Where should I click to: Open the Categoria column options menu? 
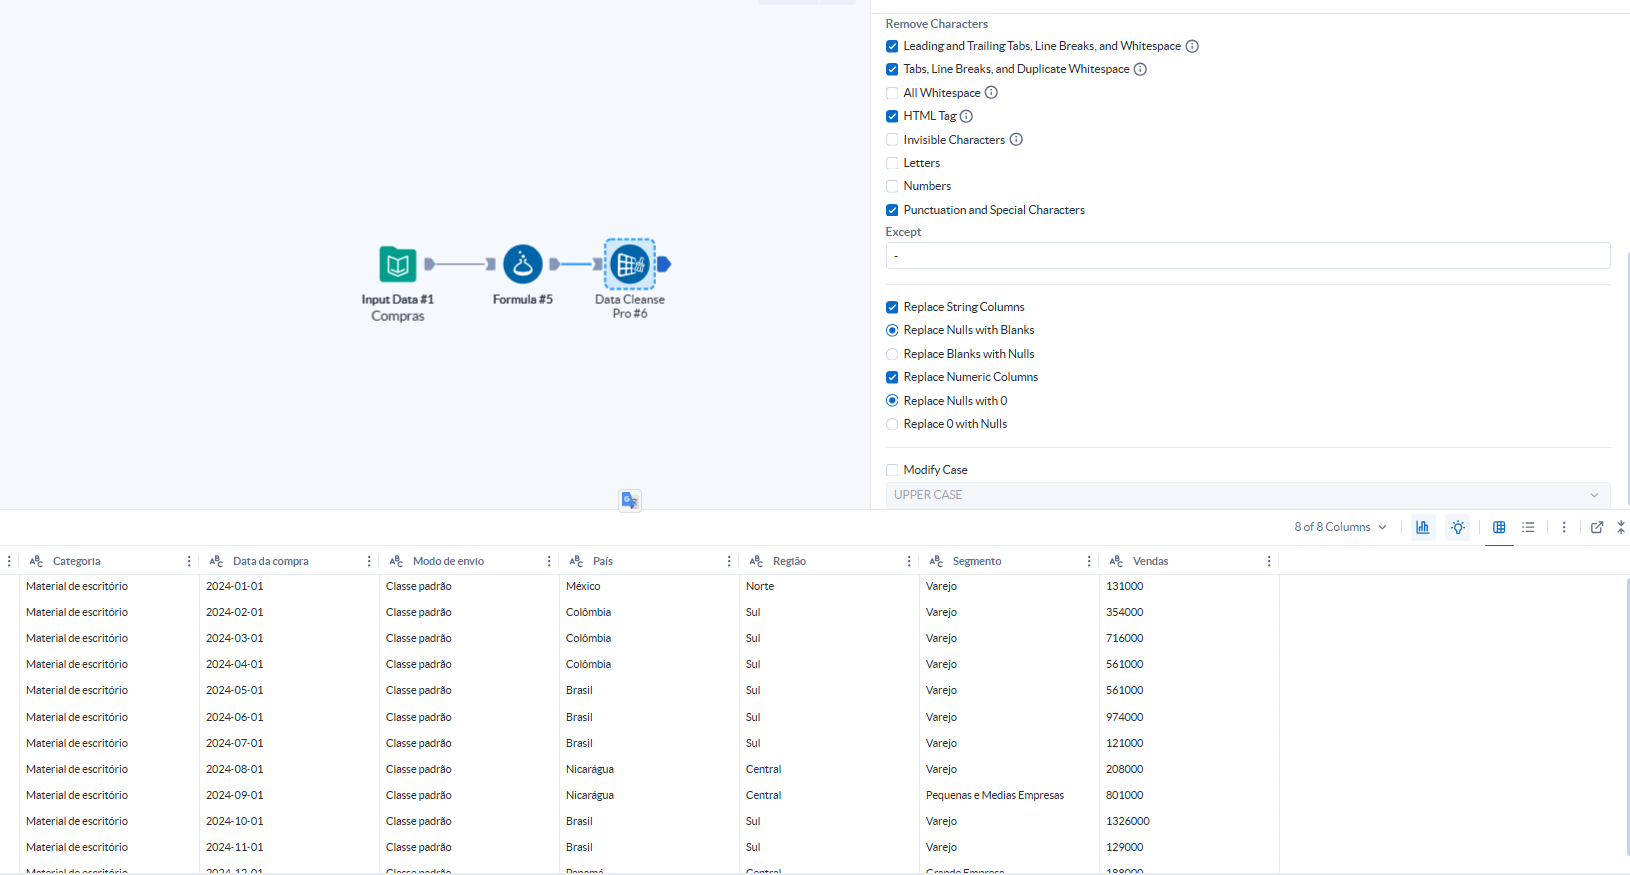189,561
